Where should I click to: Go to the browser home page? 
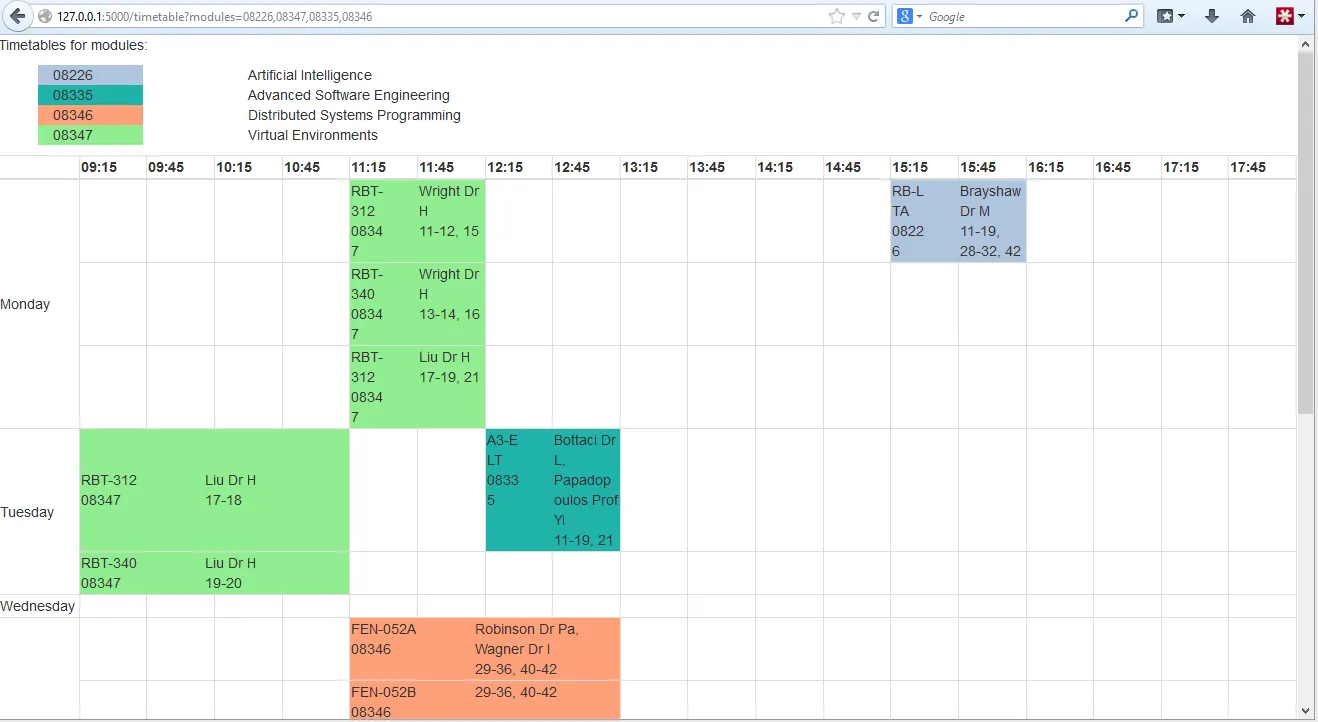pos(1247,16)
